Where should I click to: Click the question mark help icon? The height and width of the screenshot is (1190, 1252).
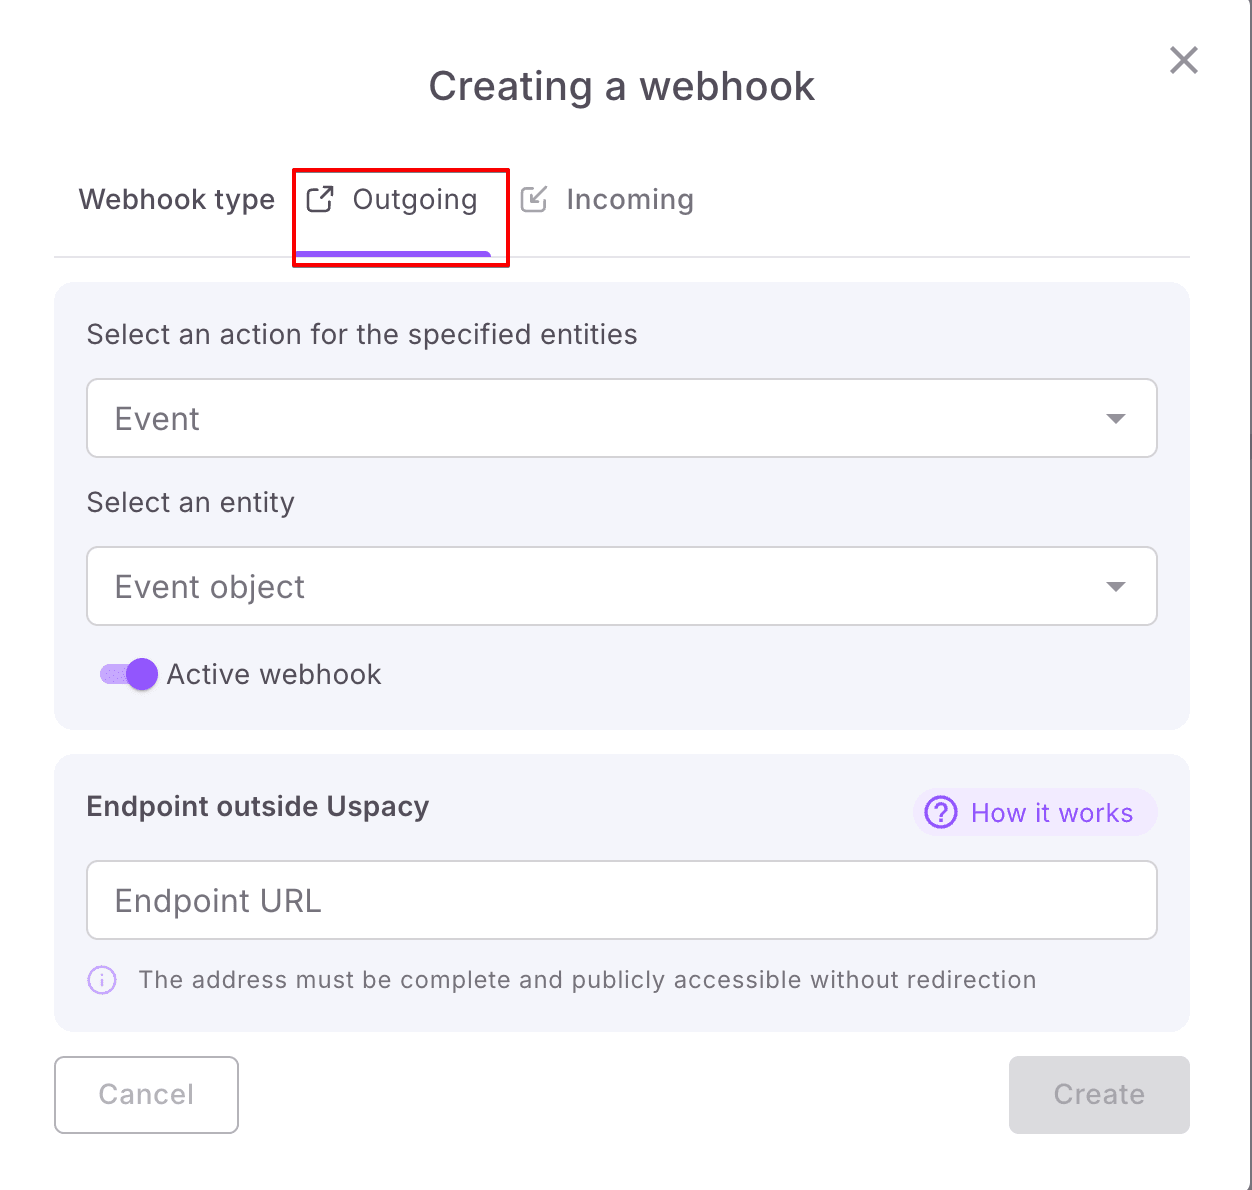click(x=941, y=812)
